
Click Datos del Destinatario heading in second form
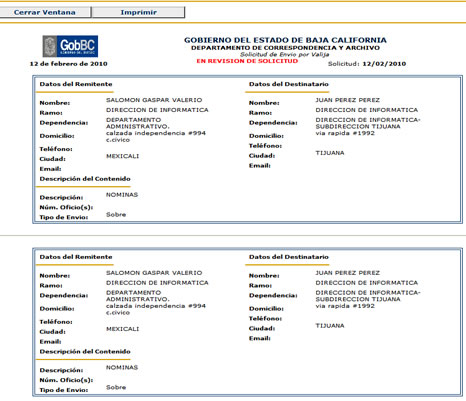(x=289, y=257)
